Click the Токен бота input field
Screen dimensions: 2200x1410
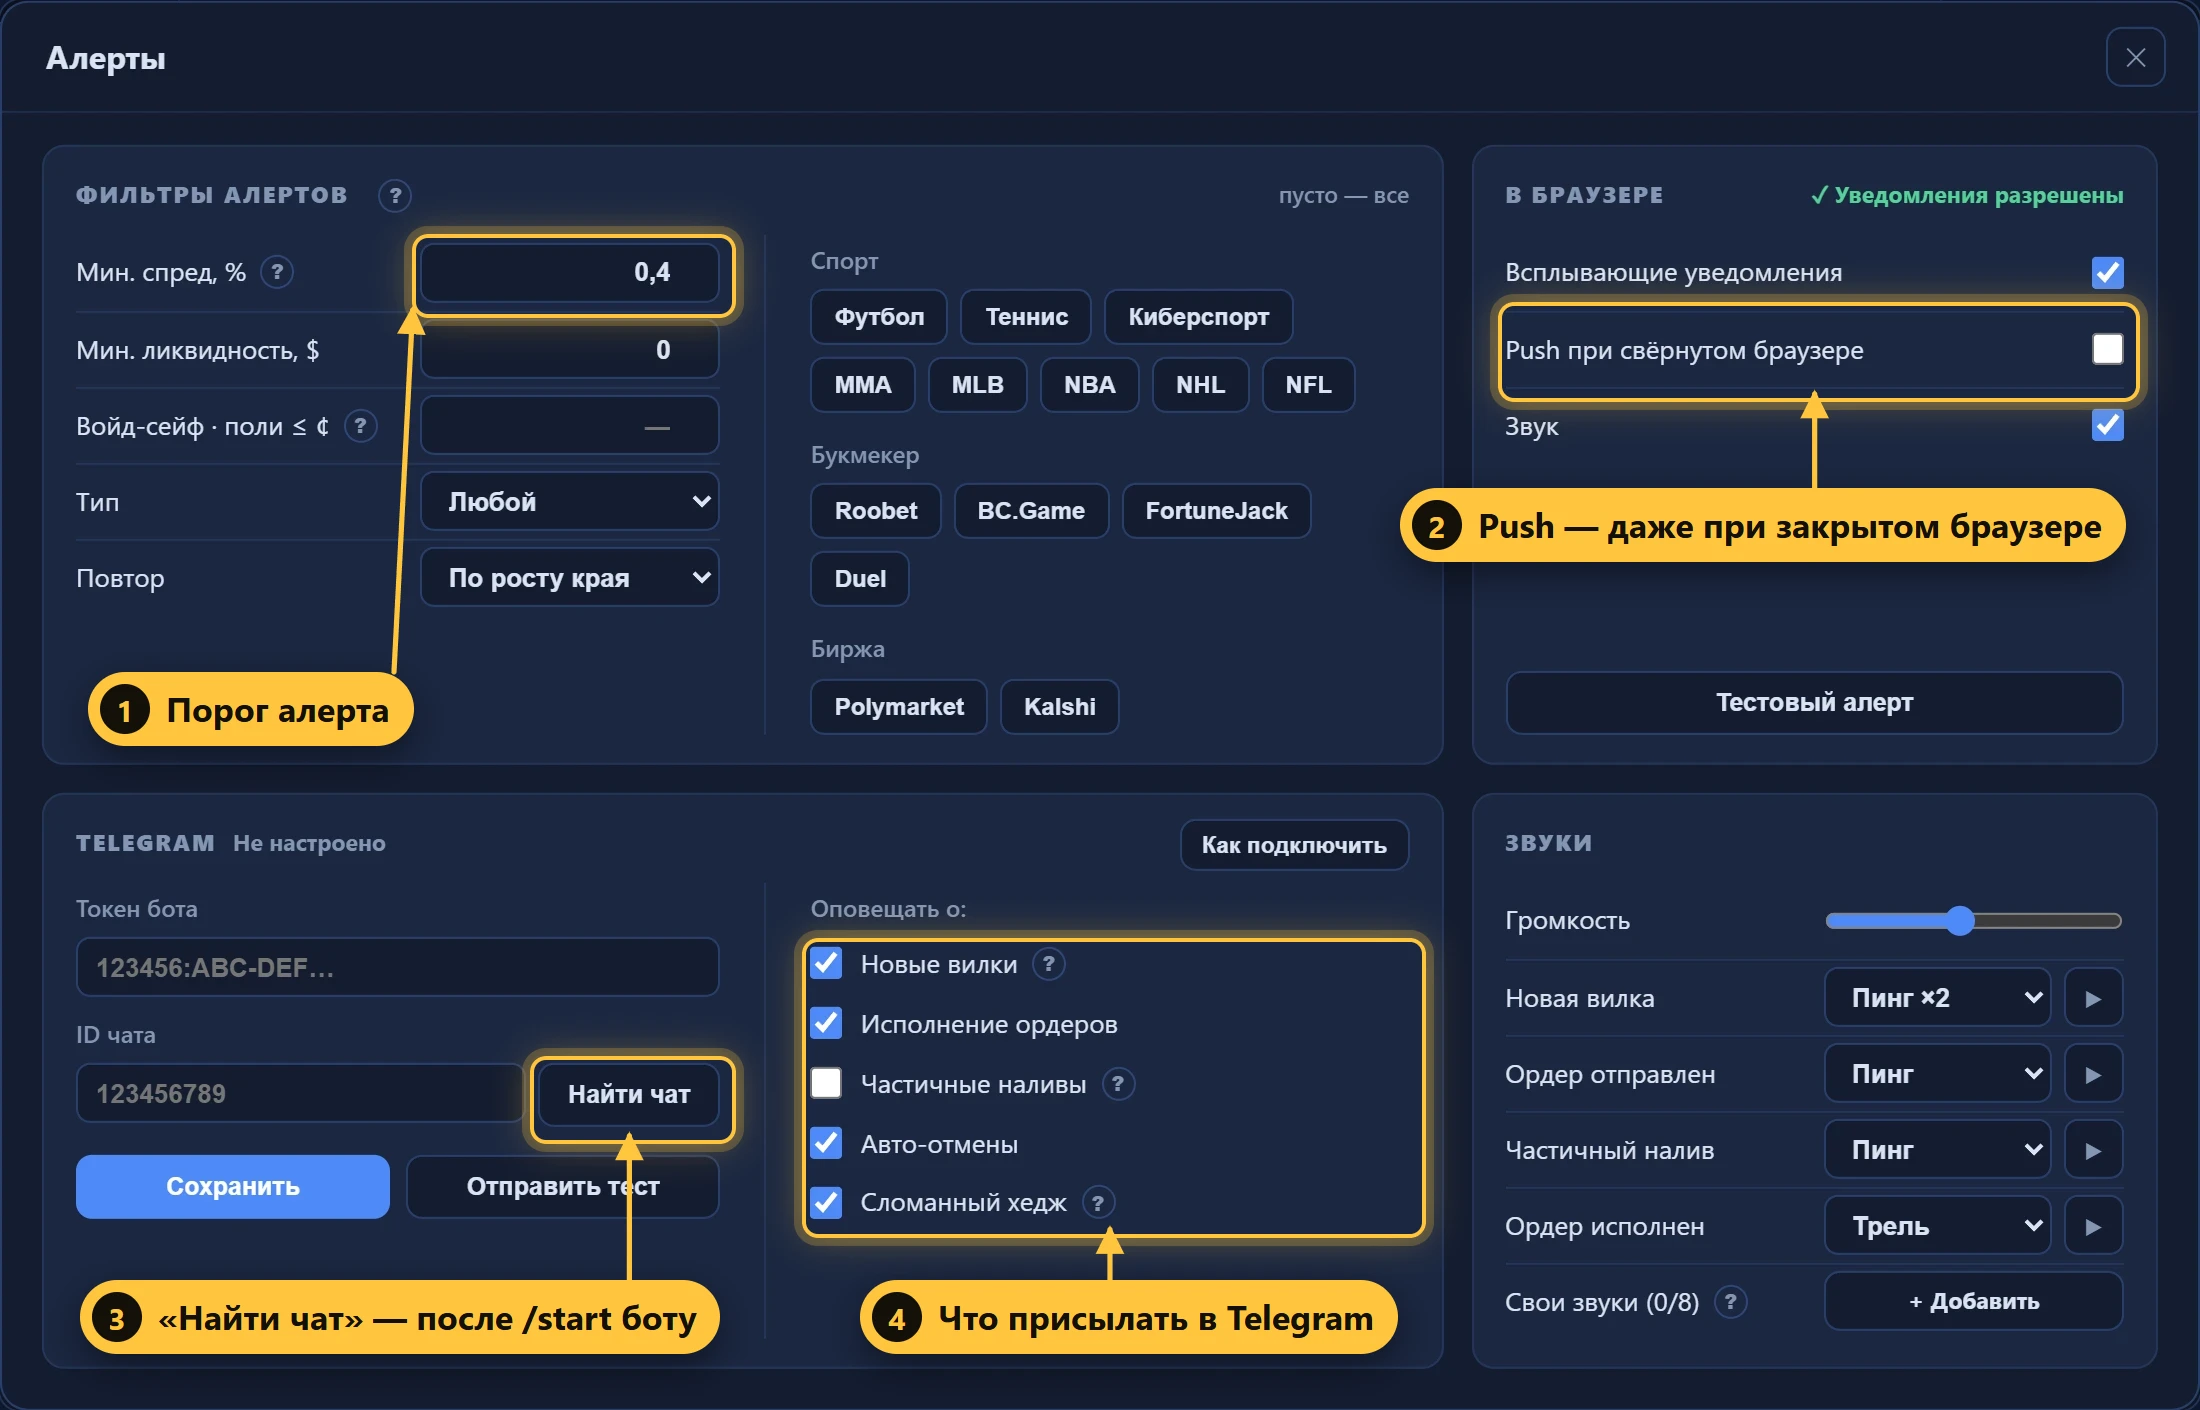pos(398,967)
